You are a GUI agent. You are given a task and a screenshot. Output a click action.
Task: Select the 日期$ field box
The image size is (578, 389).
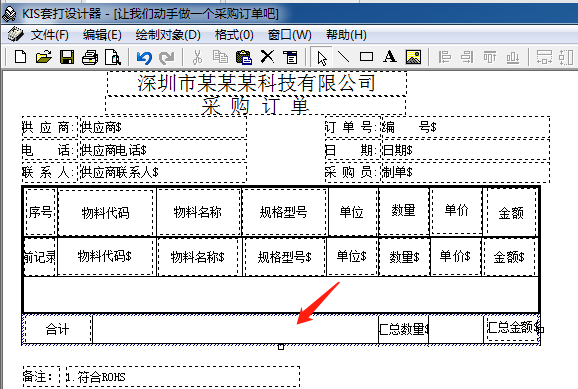465,150
